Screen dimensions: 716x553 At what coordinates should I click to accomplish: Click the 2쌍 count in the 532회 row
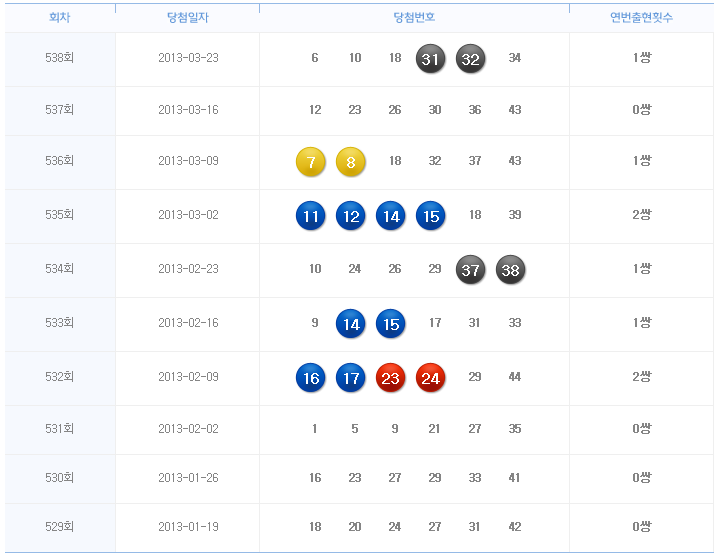tap(641, 377)
